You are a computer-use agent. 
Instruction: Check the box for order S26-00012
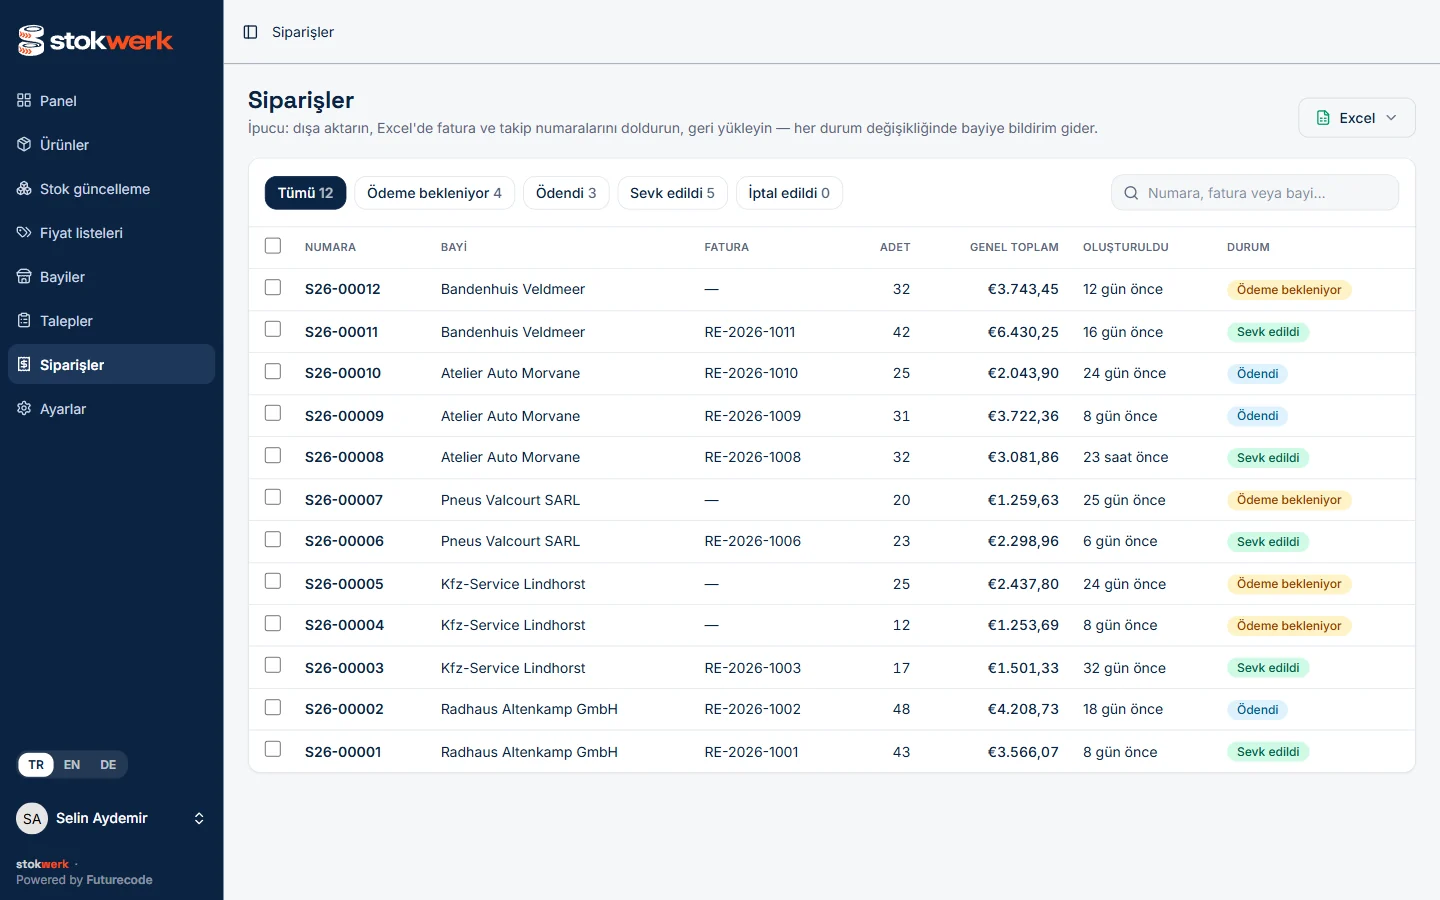coord(273,288)
